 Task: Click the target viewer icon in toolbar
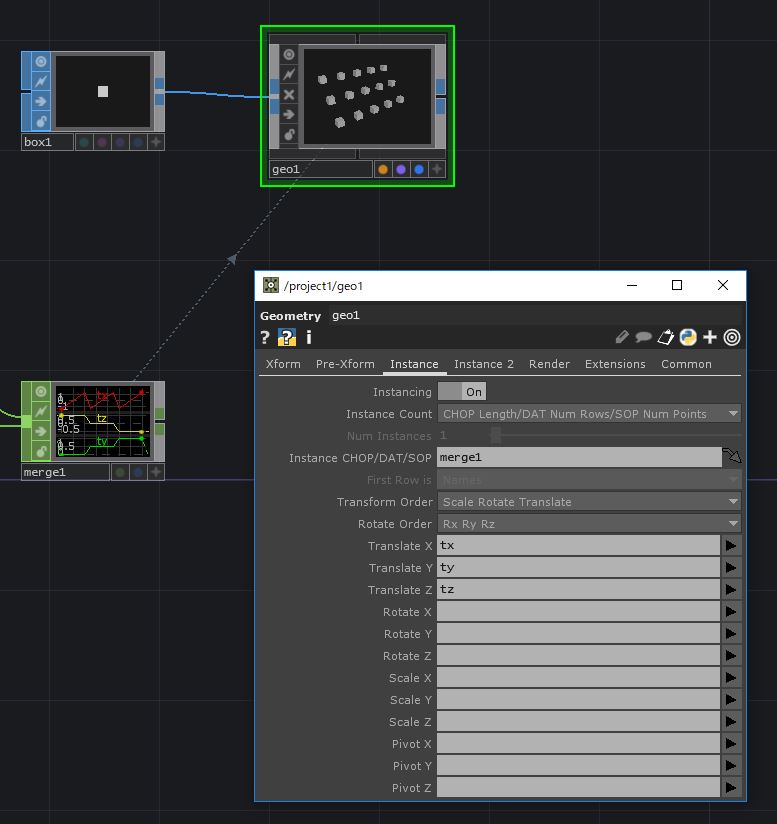tap(732, 337)
